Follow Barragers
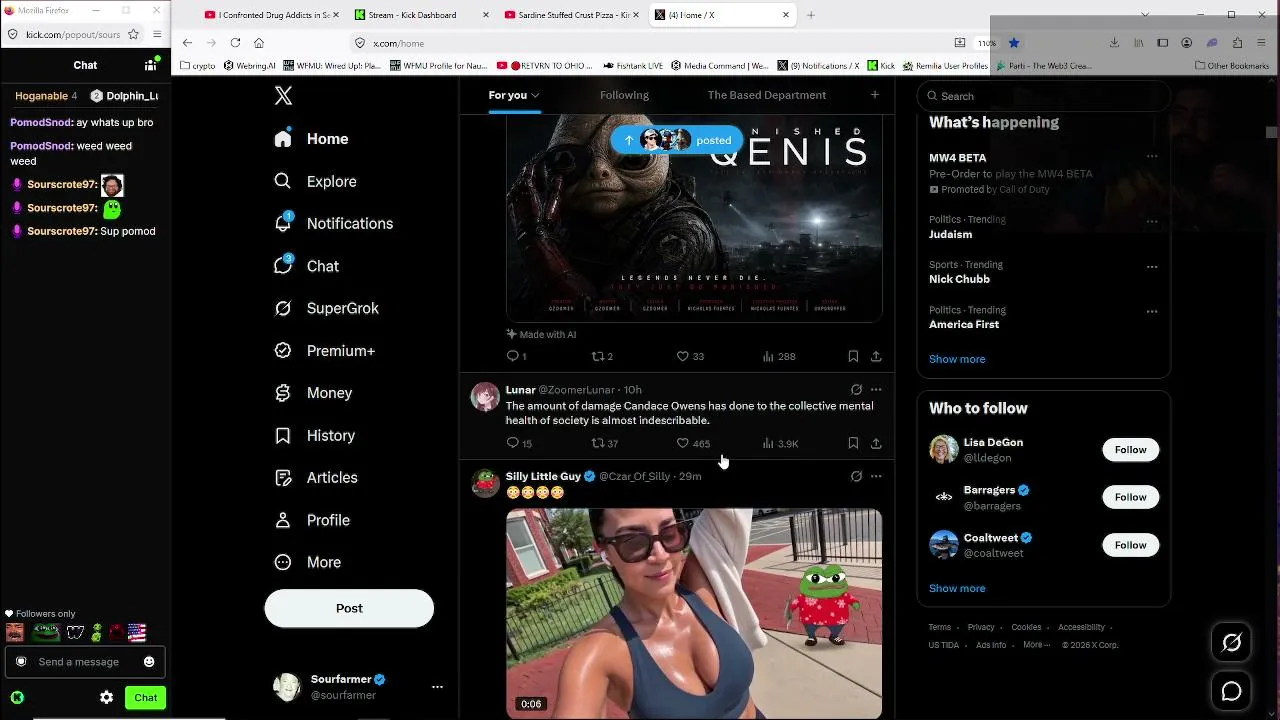The width and height of the screenshot is (1280, 720). click(x=1130, y=497)
